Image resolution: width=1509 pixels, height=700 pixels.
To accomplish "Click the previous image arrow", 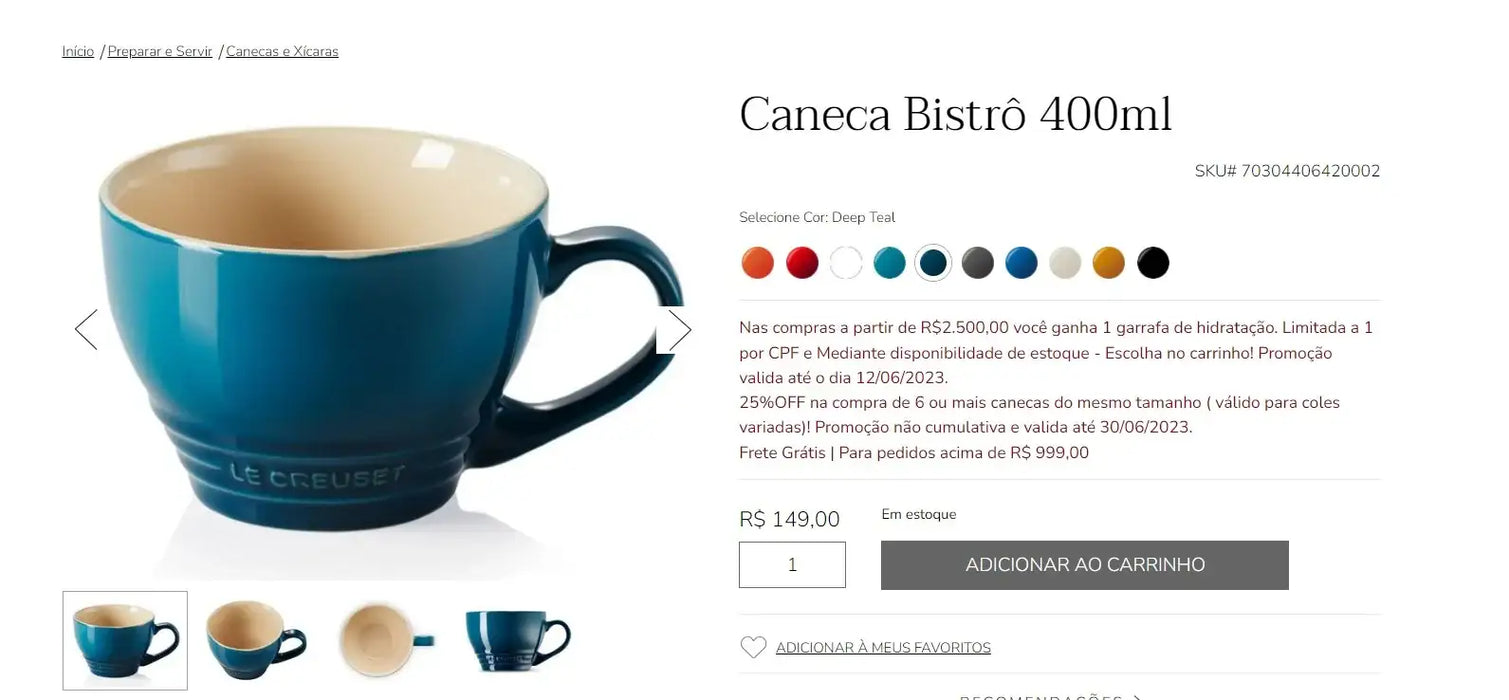I will tap(87, 329).
